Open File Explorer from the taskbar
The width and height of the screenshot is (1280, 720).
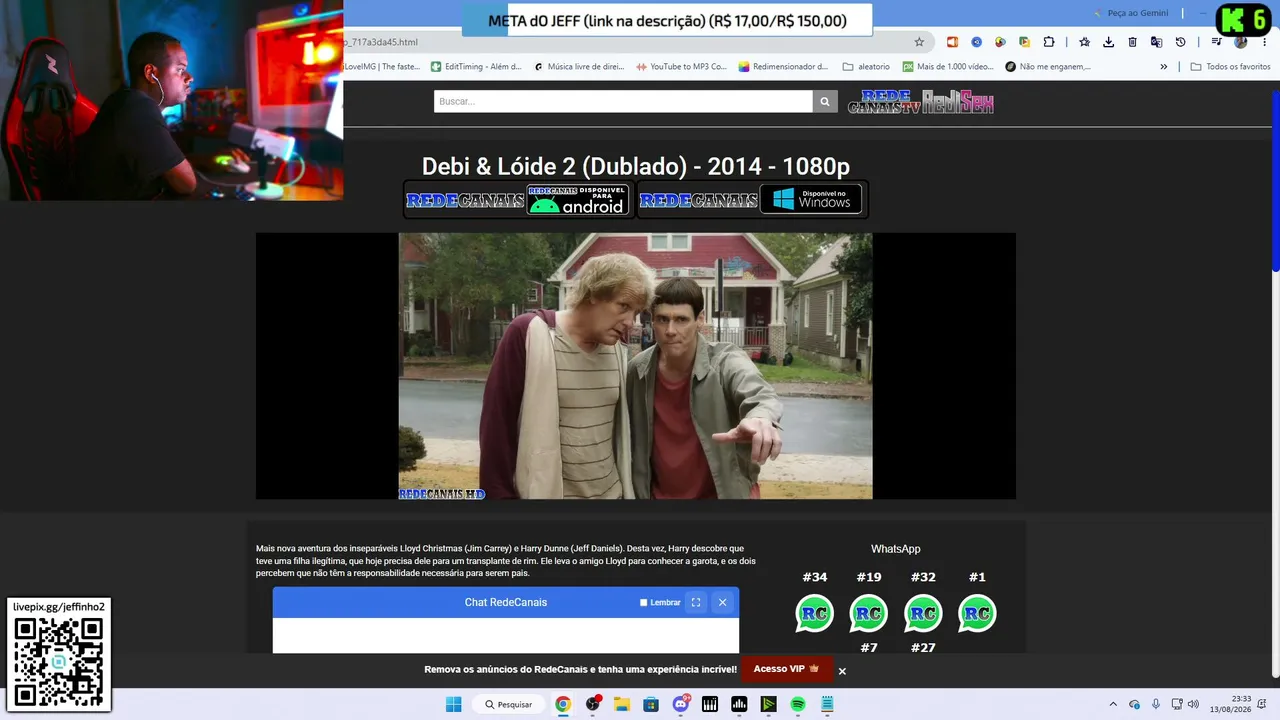click(x=621, y=704)
